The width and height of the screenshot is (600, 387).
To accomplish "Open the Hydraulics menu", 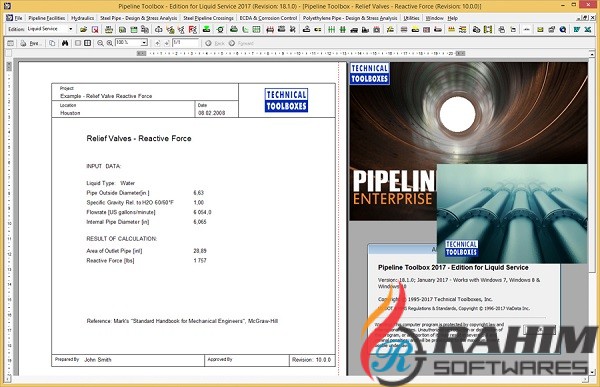I will pos(82,18).
